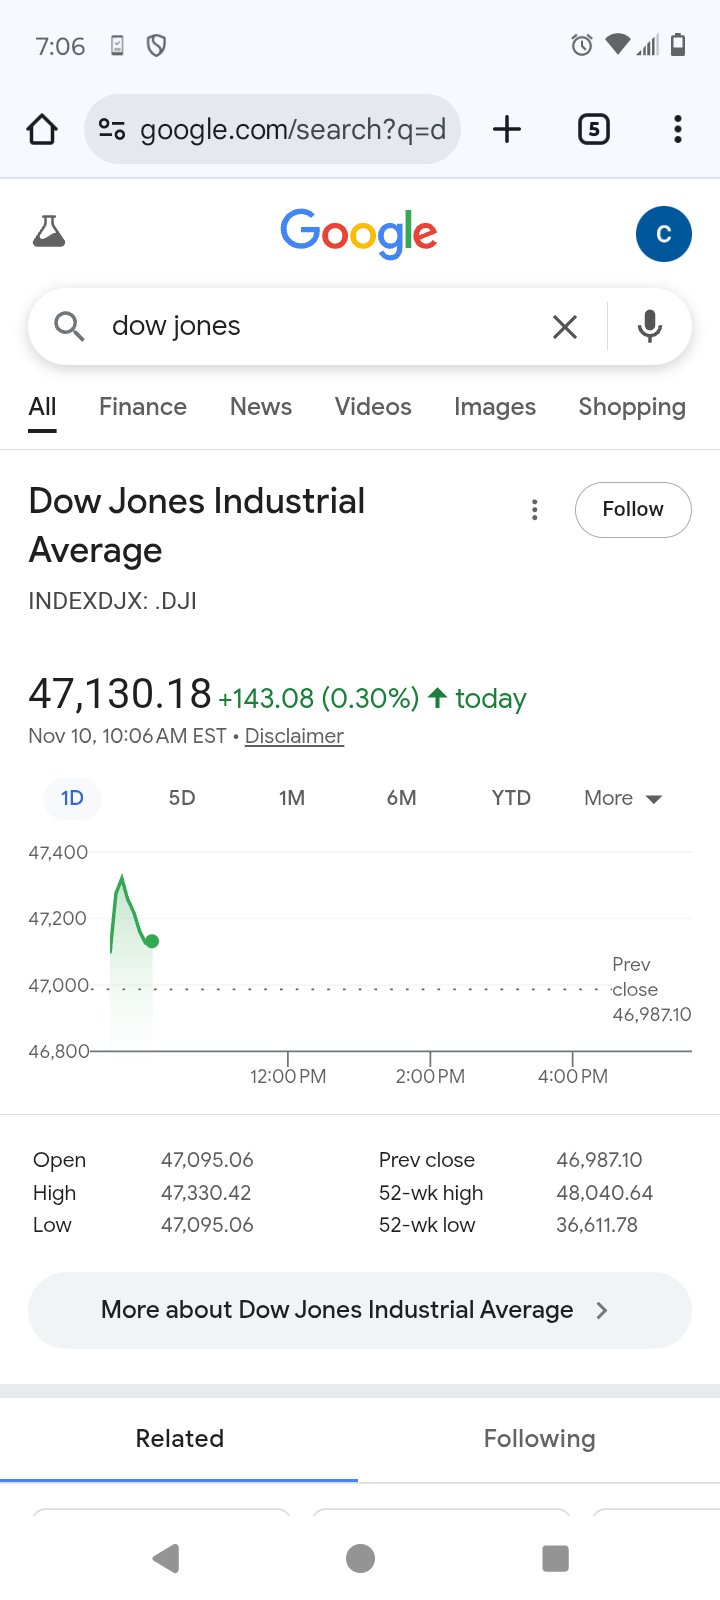Open the tab switcher showing 5 tabs
The height and width of the screenshot is (1600, 720).
tap(594, 129)
